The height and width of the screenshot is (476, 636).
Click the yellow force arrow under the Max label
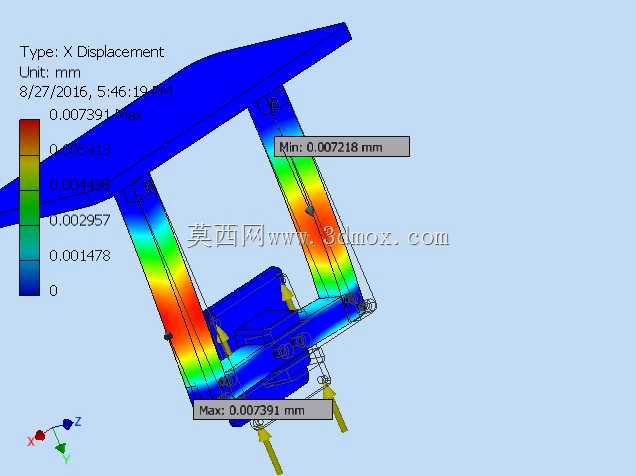click(270, 451)
